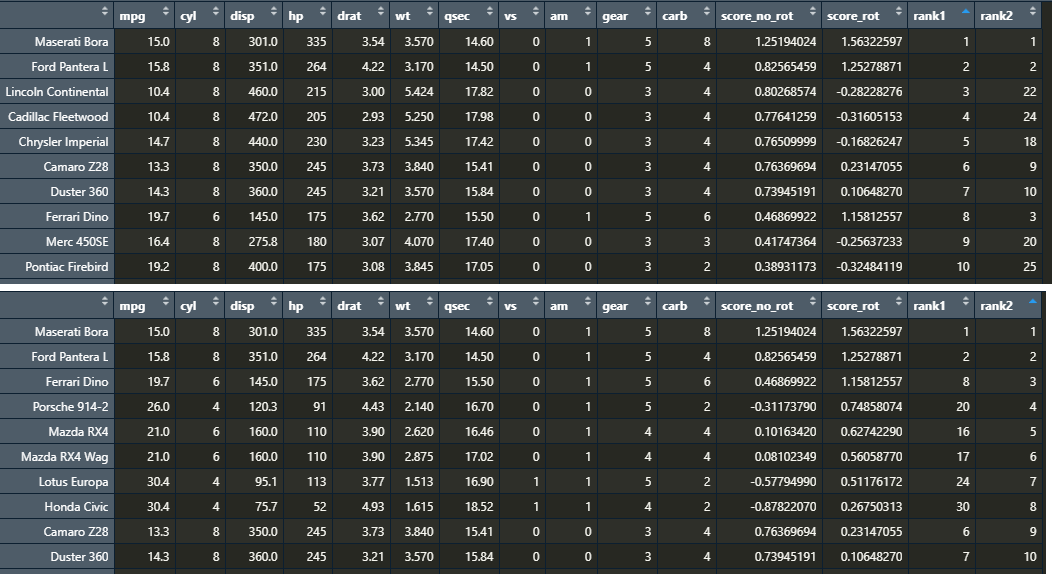
Task: Select score_rot value -0.32484119
Action: pyautogui.click(x=870, y=267)
